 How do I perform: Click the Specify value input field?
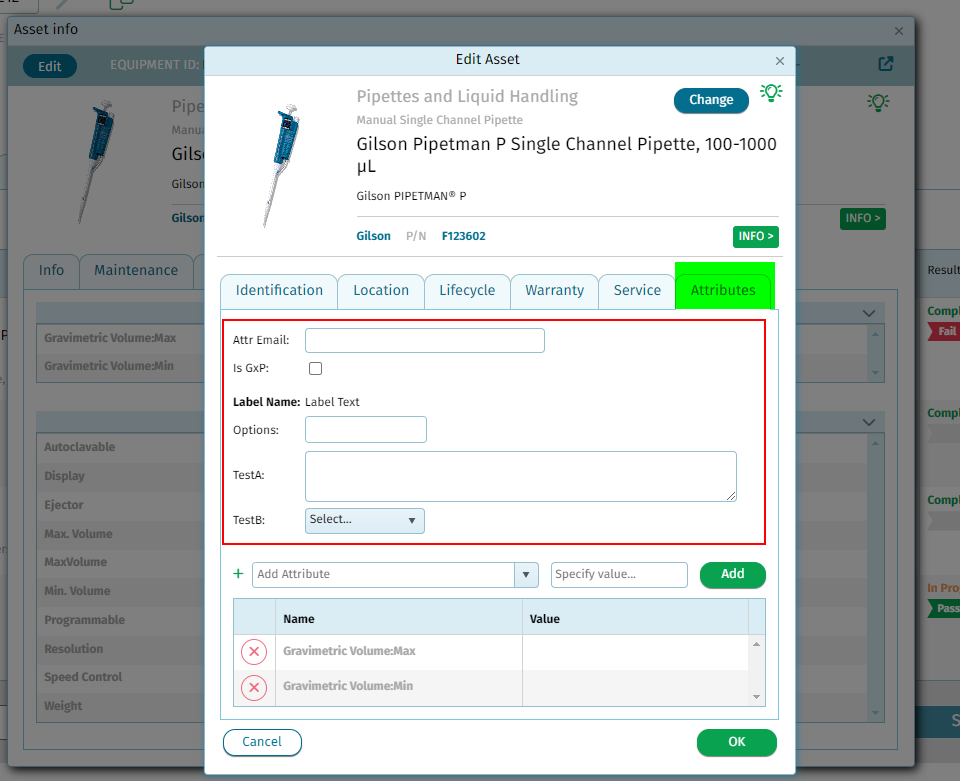619,575
